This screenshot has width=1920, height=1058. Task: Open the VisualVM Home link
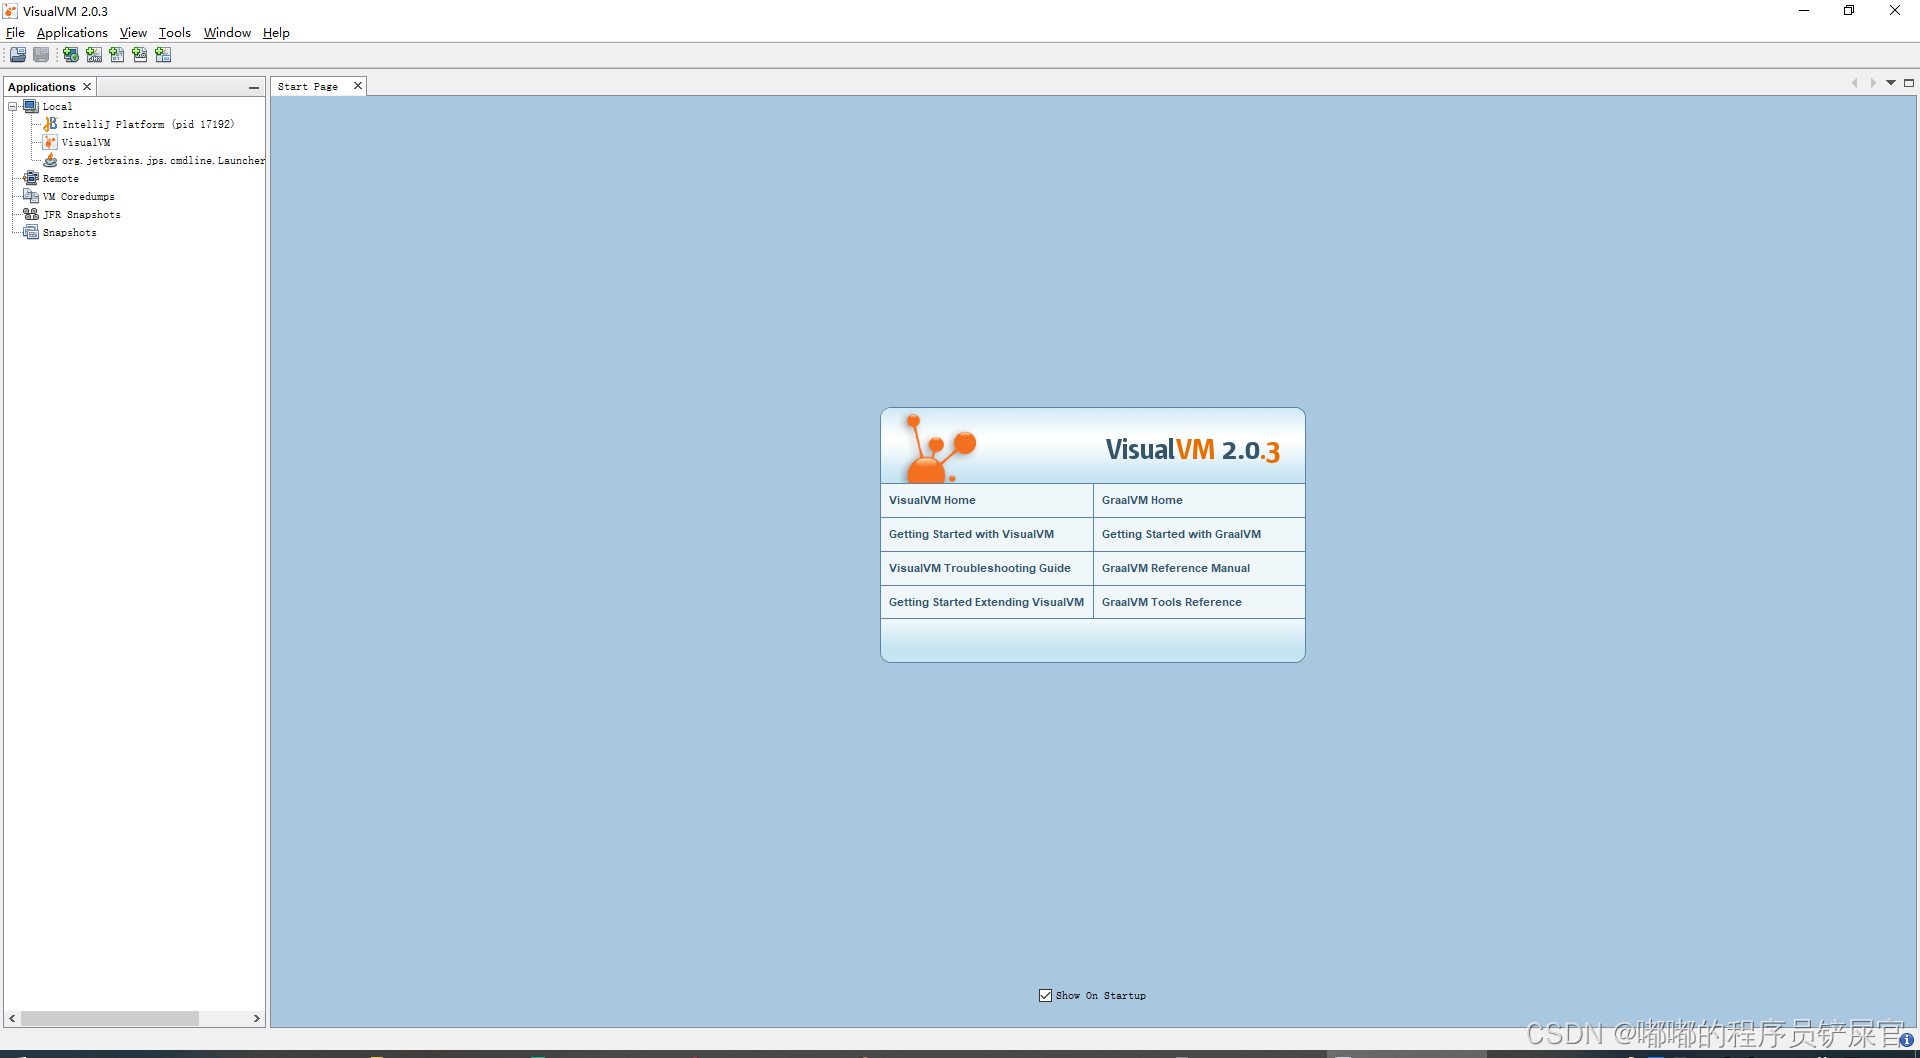pos(932,500)
